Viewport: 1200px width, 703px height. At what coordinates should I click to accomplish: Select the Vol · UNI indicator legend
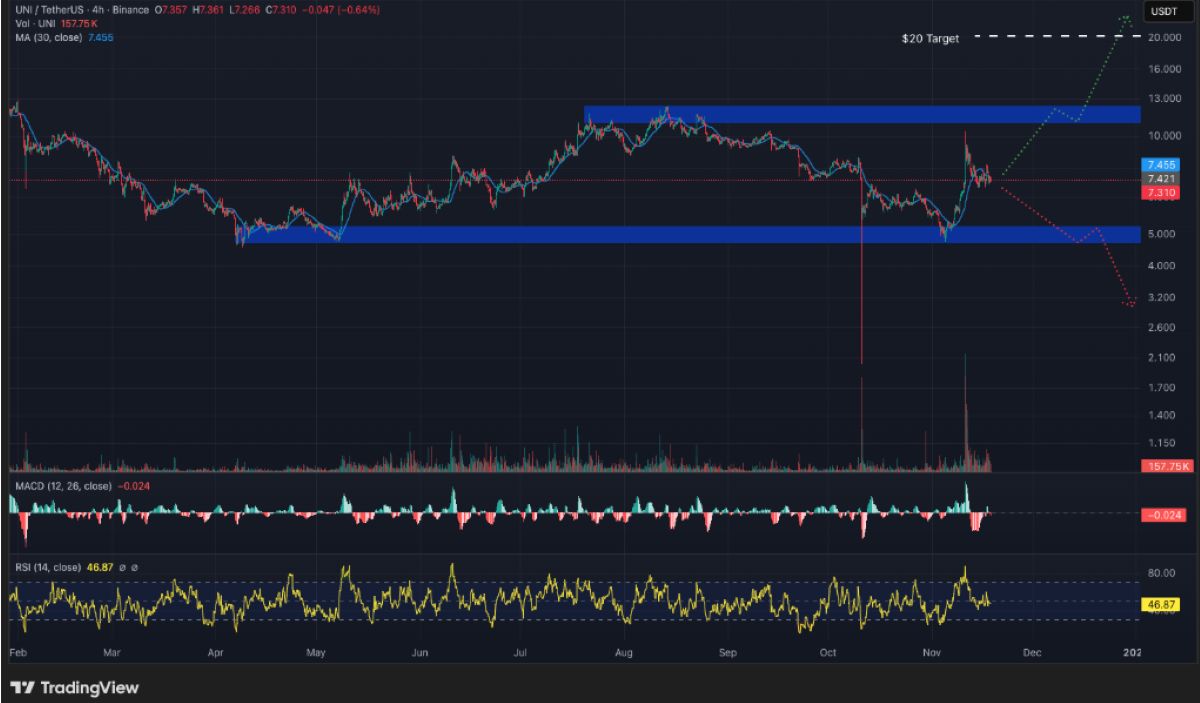tap(33, 23)
